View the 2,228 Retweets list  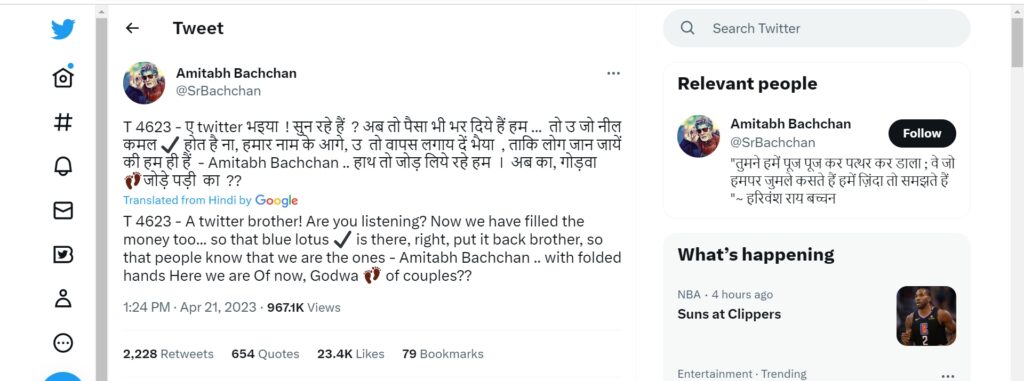168,354
